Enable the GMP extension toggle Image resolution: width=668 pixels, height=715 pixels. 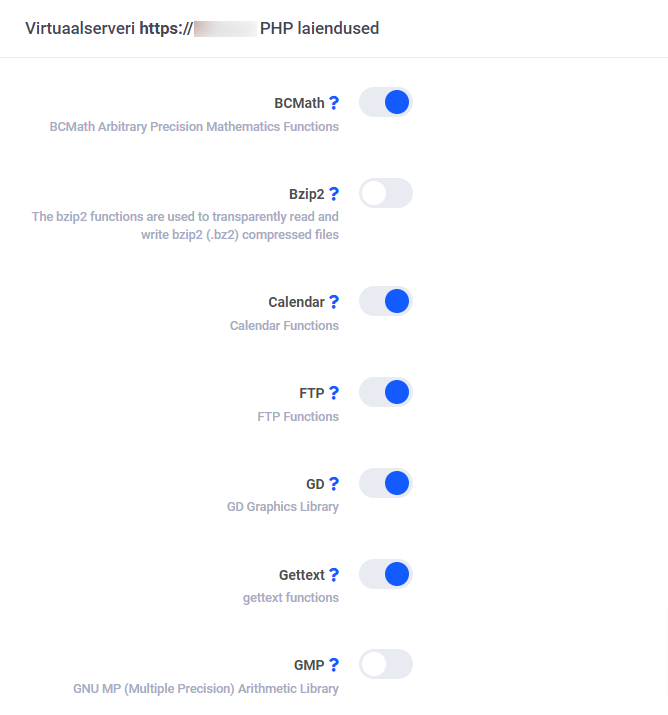pyautogui.click(x=385, y=663)
